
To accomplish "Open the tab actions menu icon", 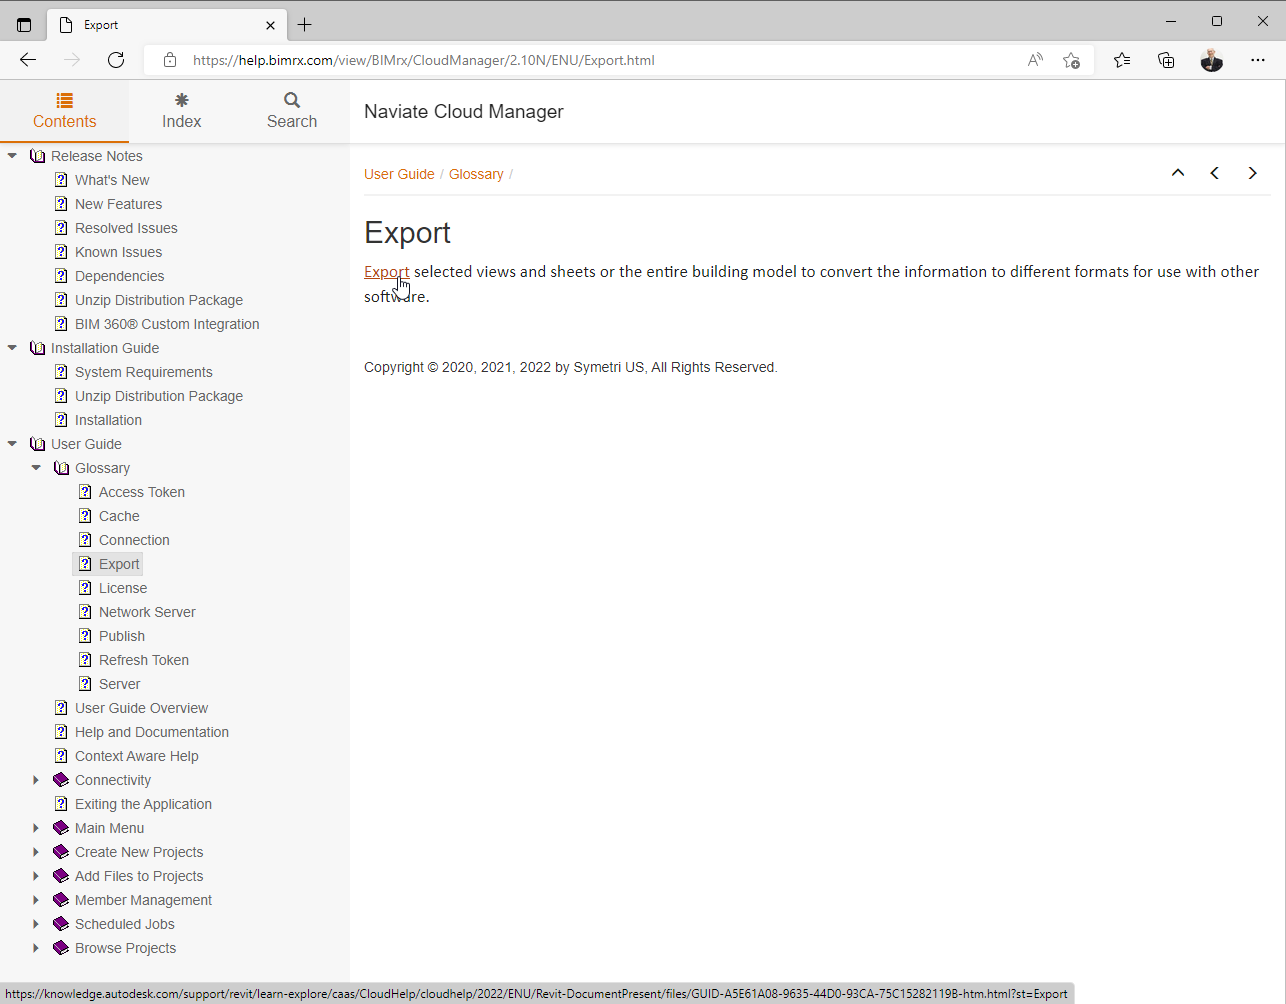I will 24,25.
